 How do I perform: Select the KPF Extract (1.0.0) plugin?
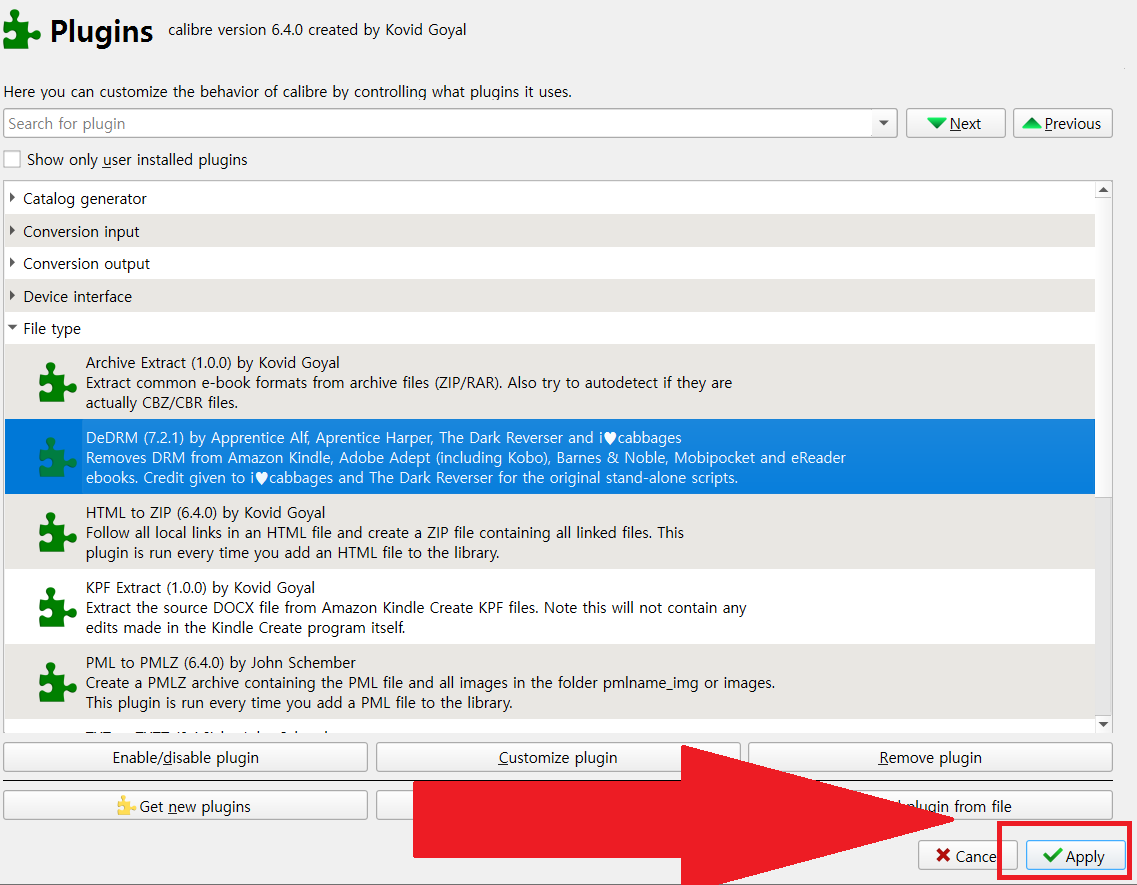click(x=550, y=607)
